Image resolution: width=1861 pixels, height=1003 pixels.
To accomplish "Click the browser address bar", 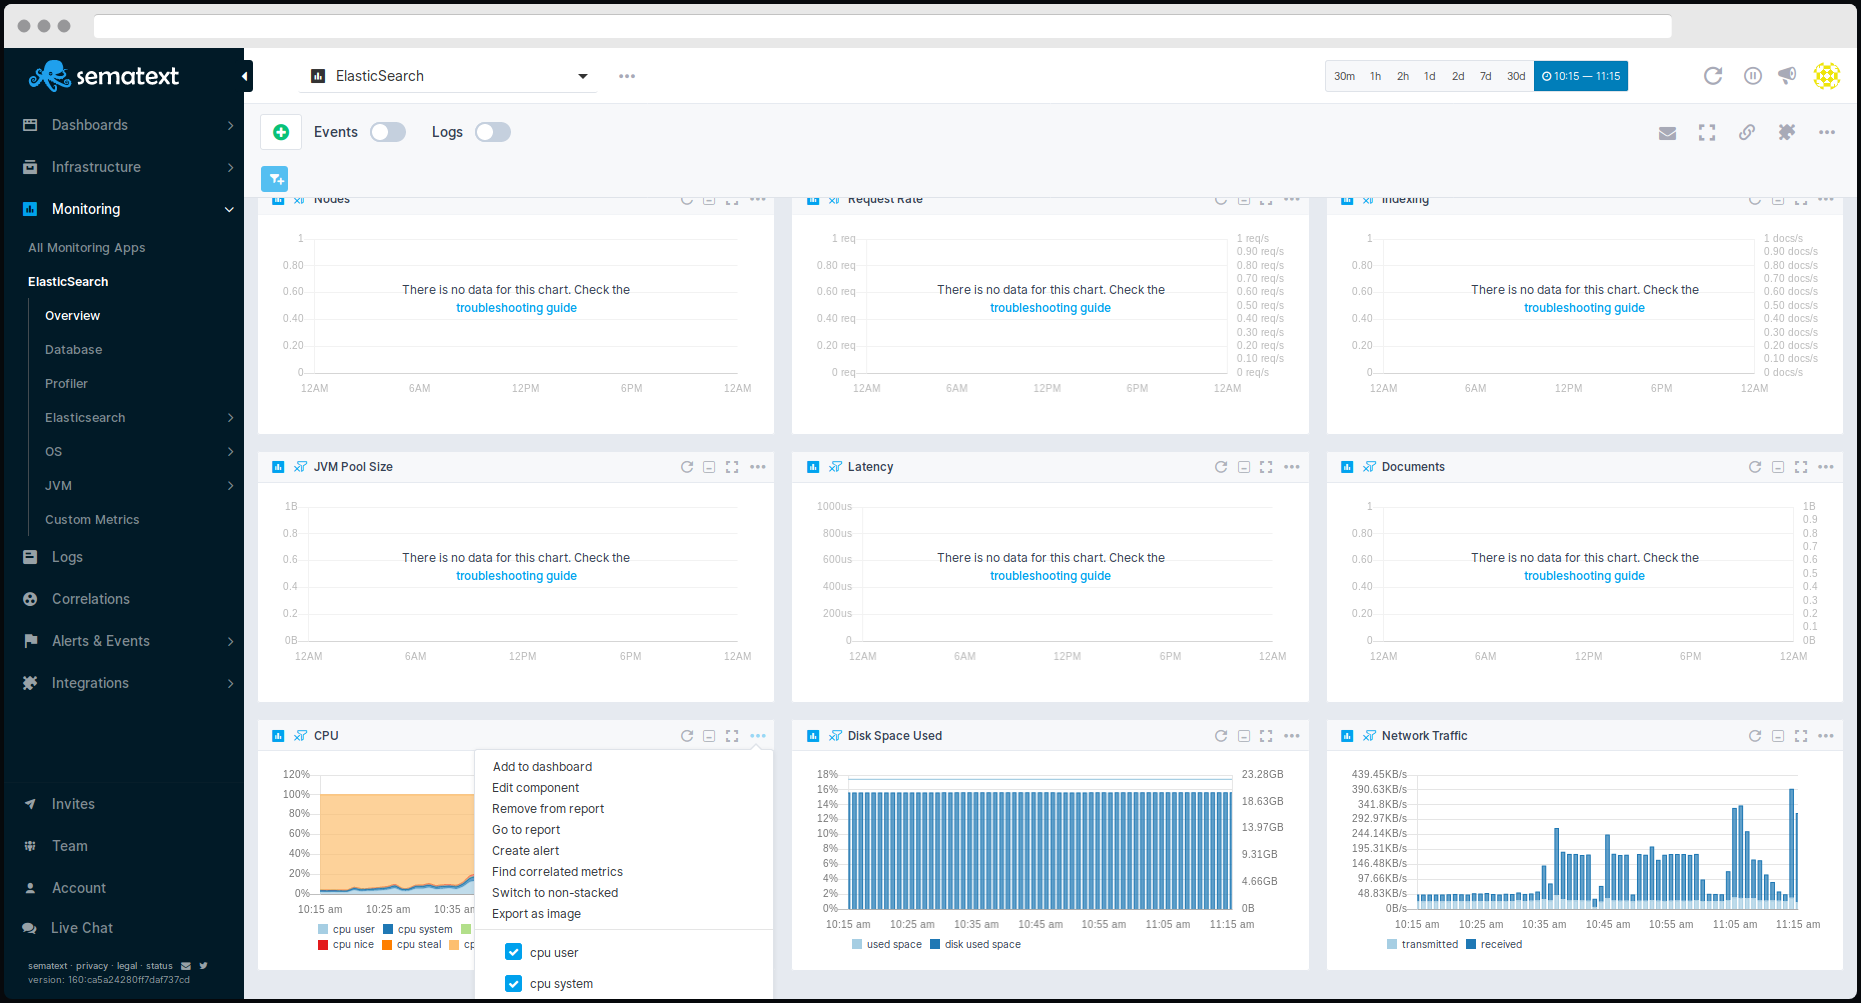I will tap(882, 26).
